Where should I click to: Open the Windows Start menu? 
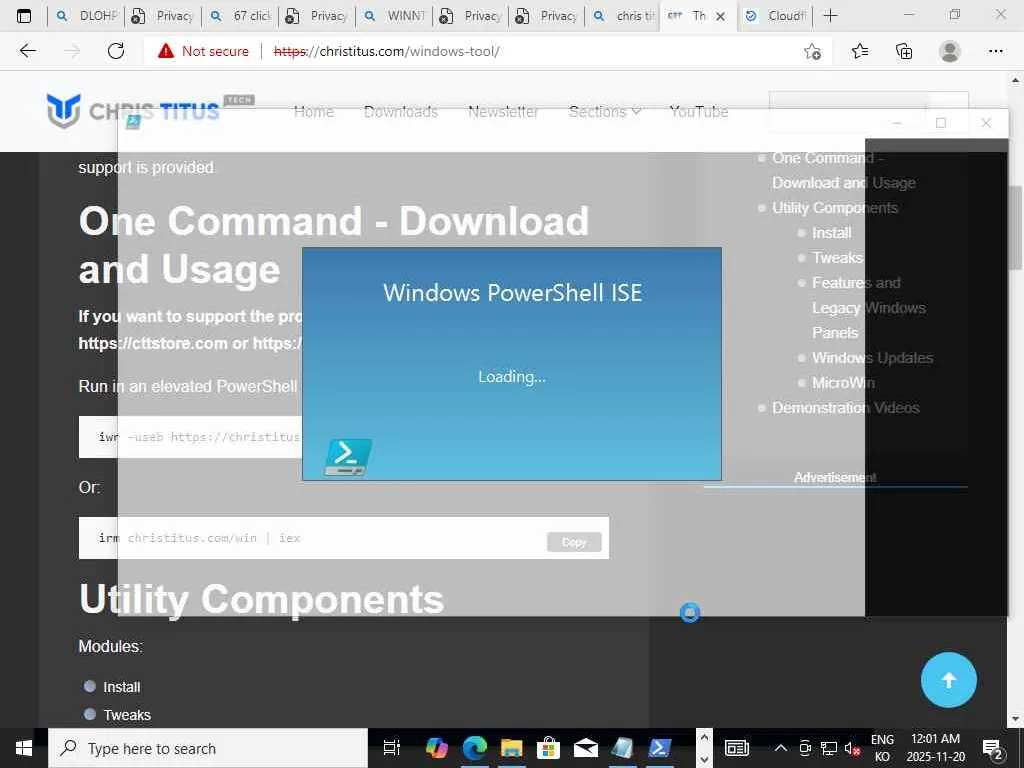(24, 748)
